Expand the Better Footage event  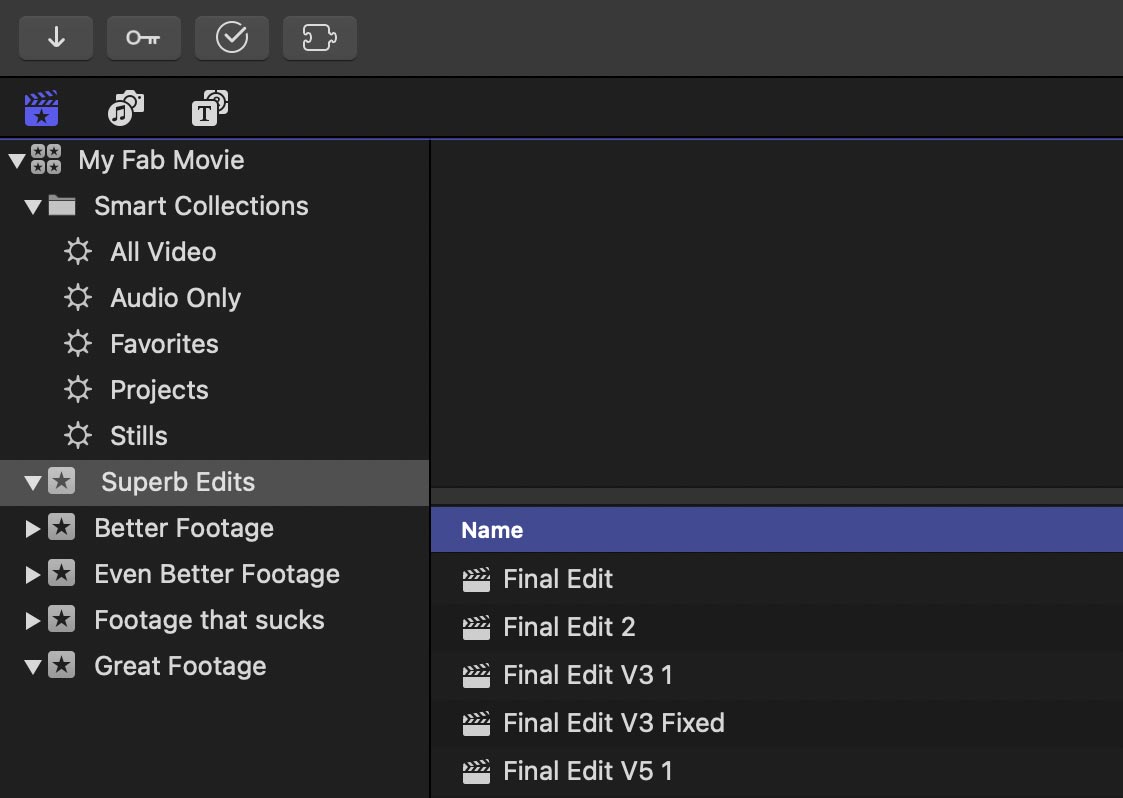click(33, 529)
